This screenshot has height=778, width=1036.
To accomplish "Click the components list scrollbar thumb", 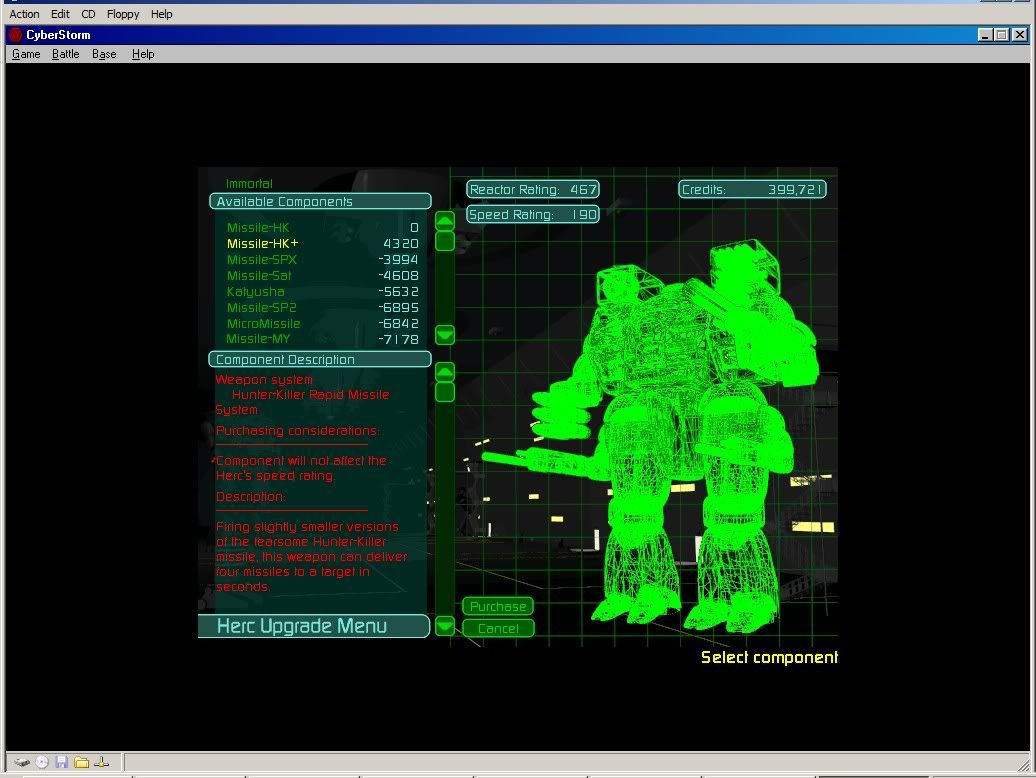I will tap(445, 241).
